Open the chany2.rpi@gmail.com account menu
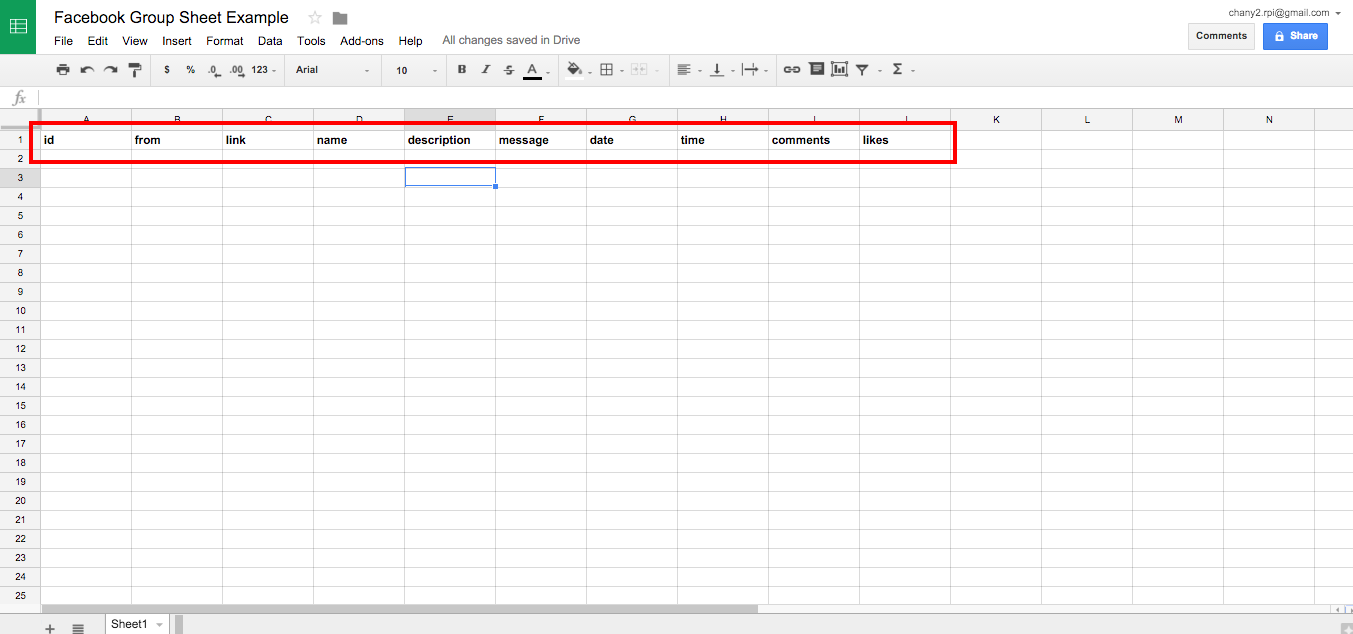1353x634 pixels. pyautogui.click(x=1285, y=13)
